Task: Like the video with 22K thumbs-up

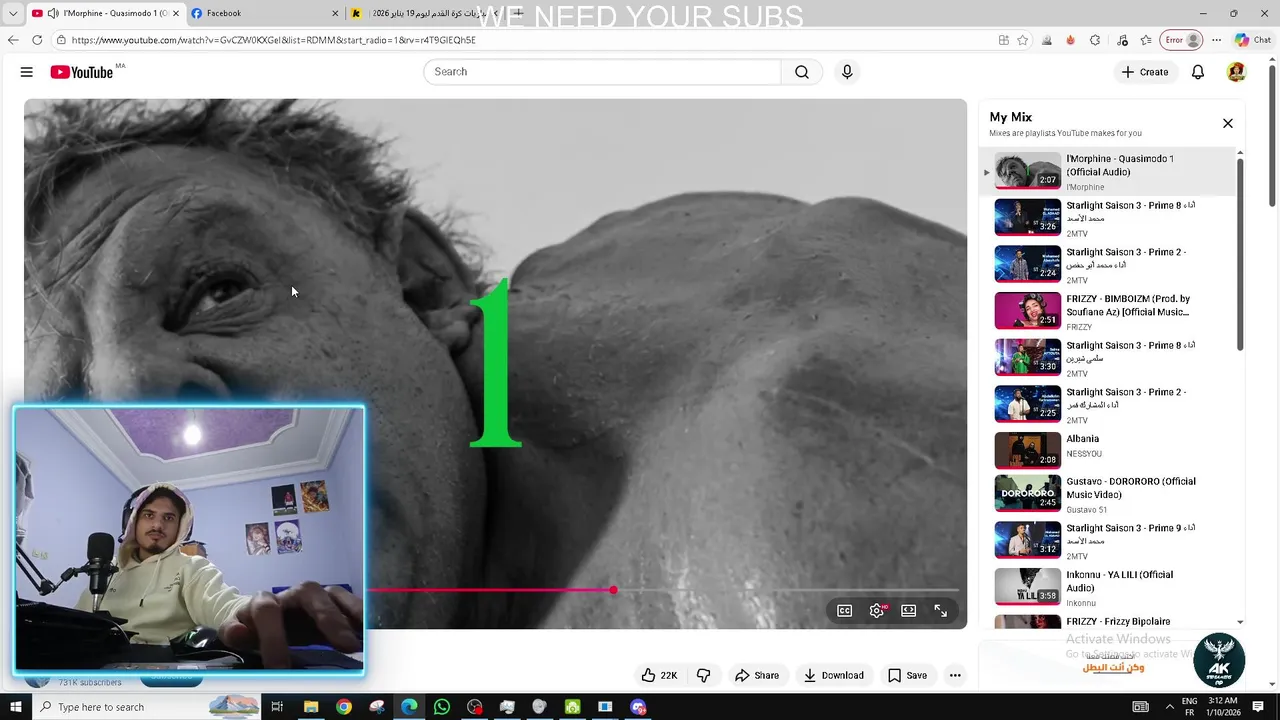Action: pyautogui.click(x=659, y=675)
